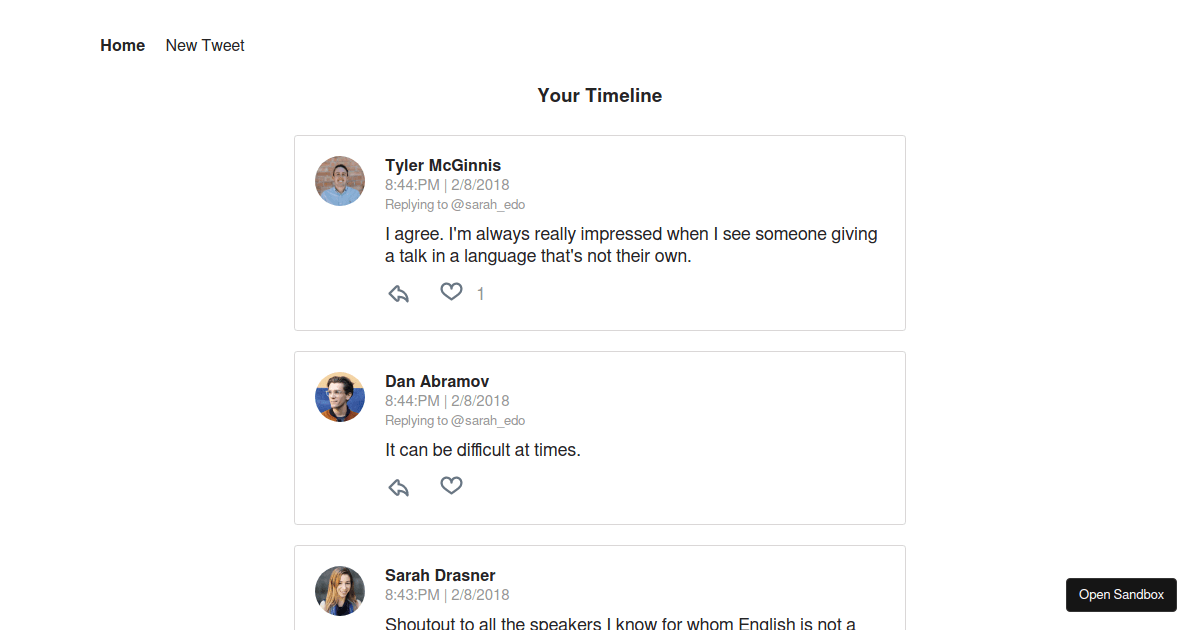The image size is (1200, 630).
Task: Open the tweet "It can be difficult at times."
Action: click(483, 450)
